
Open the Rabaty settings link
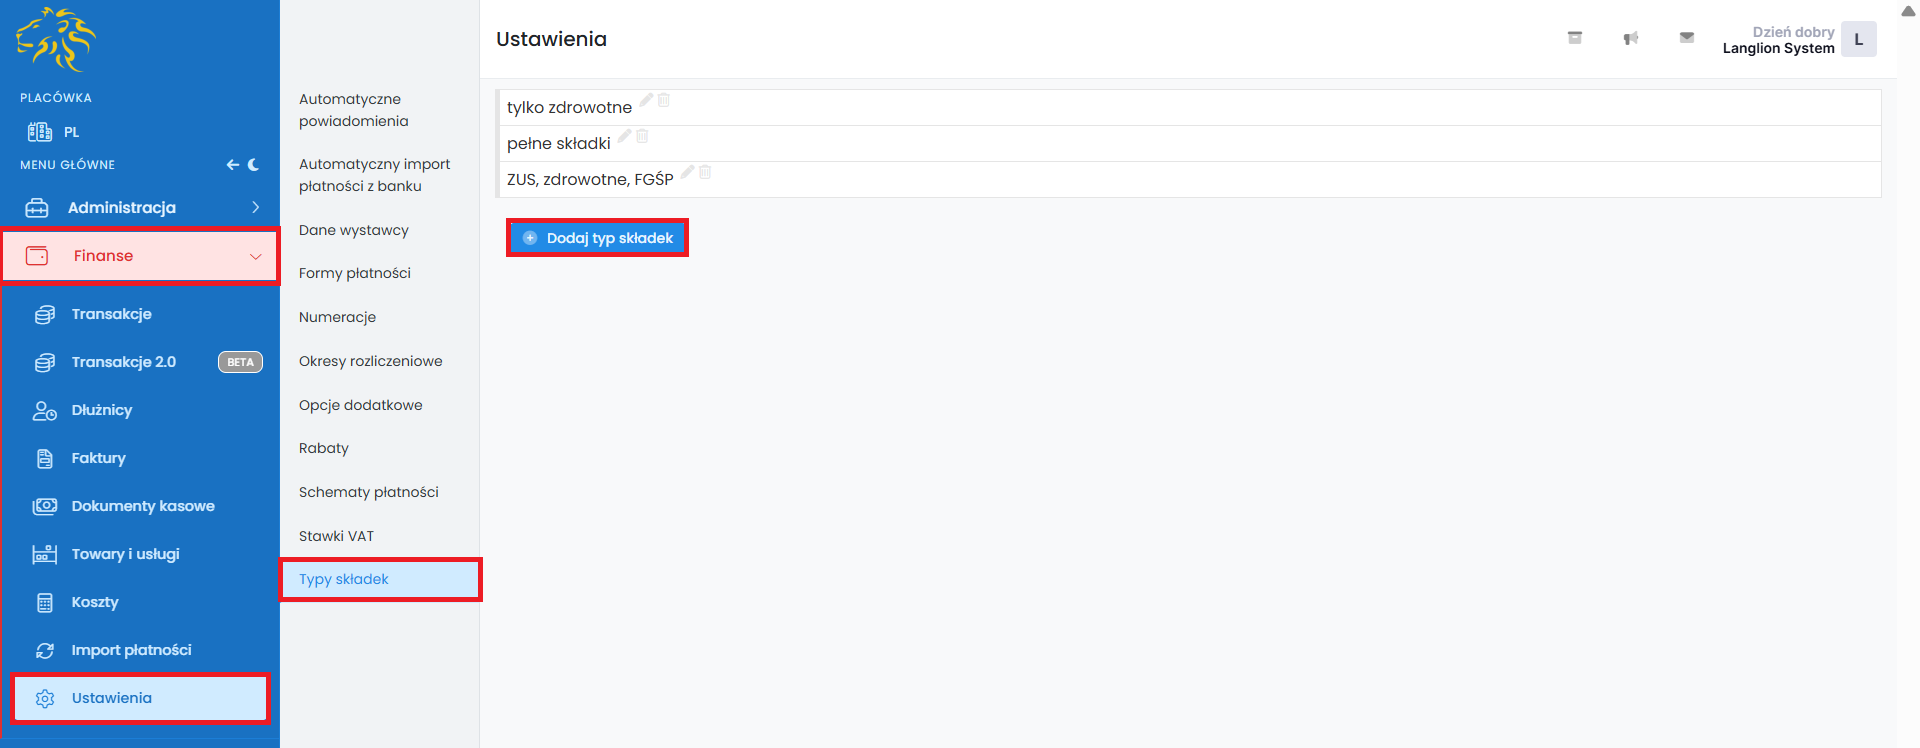(x=324, y=448)
